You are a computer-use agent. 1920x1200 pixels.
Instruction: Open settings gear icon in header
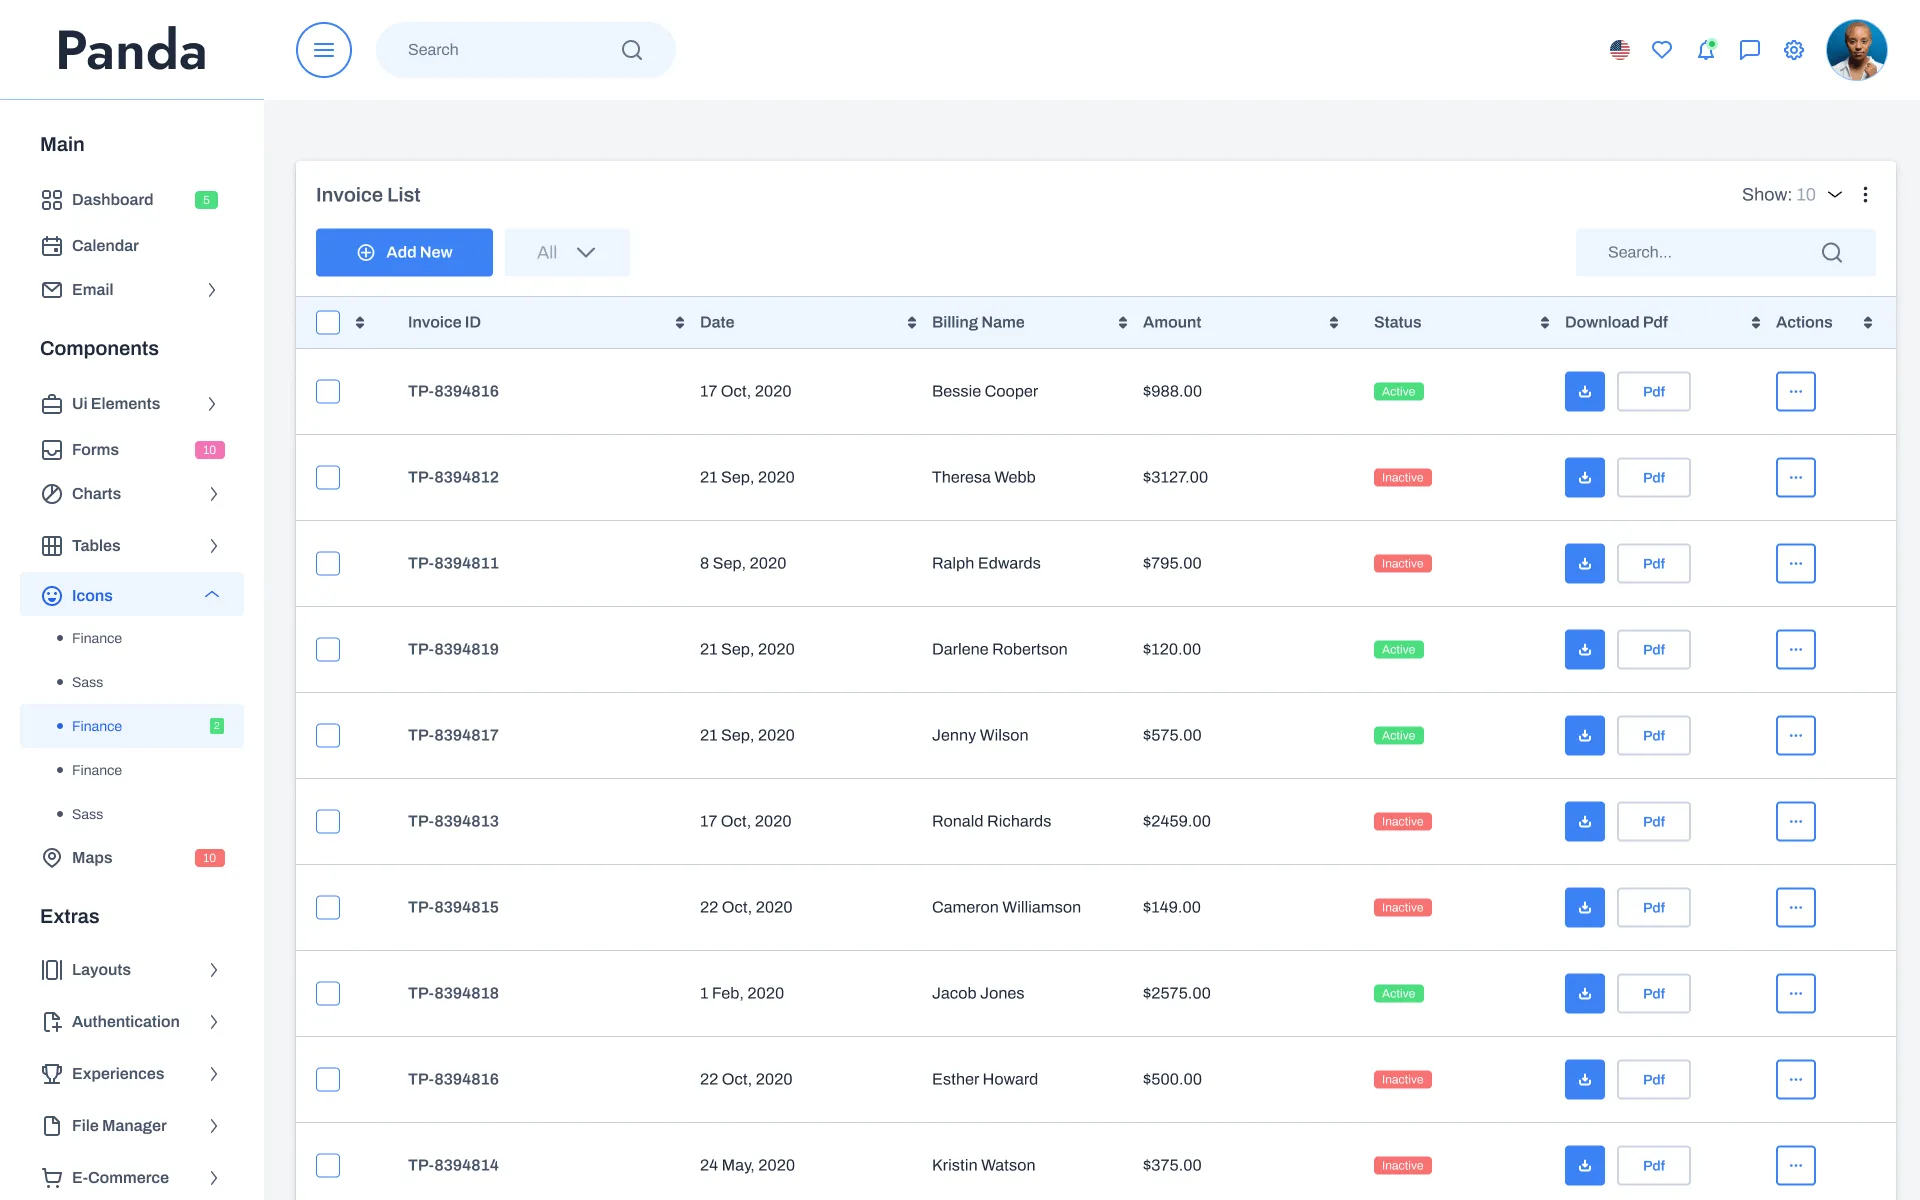click(1794, 50)
